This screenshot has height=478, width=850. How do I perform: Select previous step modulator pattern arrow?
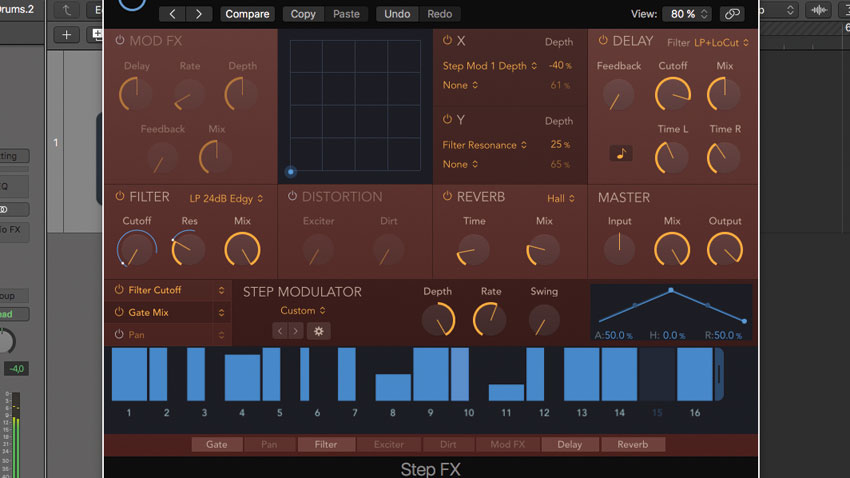[x=280, y=331]
